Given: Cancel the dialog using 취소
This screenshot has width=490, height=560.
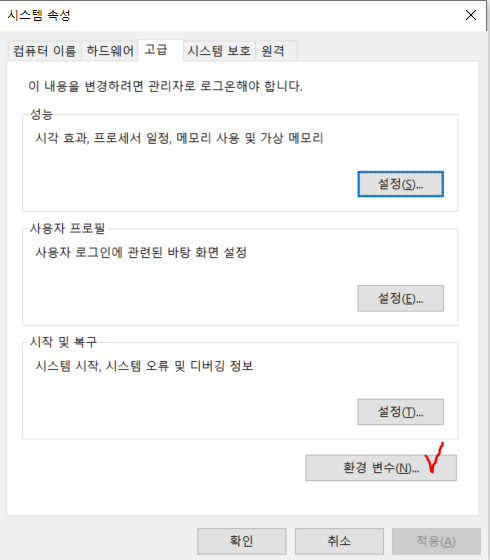Looking at the screenshot, I should click(x=339, y=541).
